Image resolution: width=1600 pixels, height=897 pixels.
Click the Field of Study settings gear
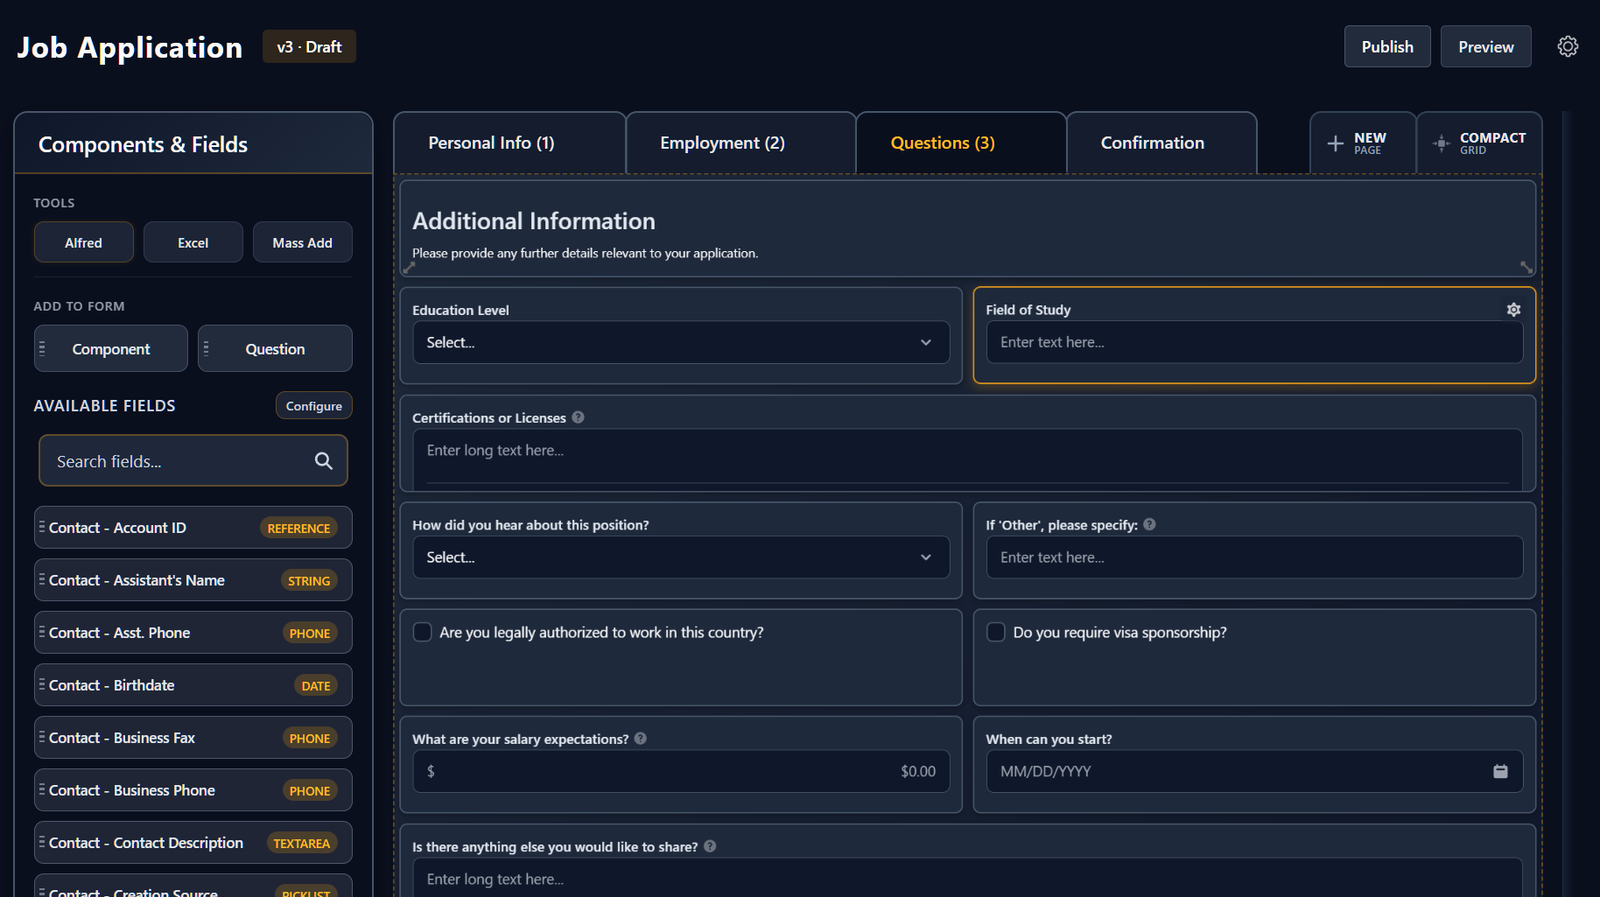1513,310
